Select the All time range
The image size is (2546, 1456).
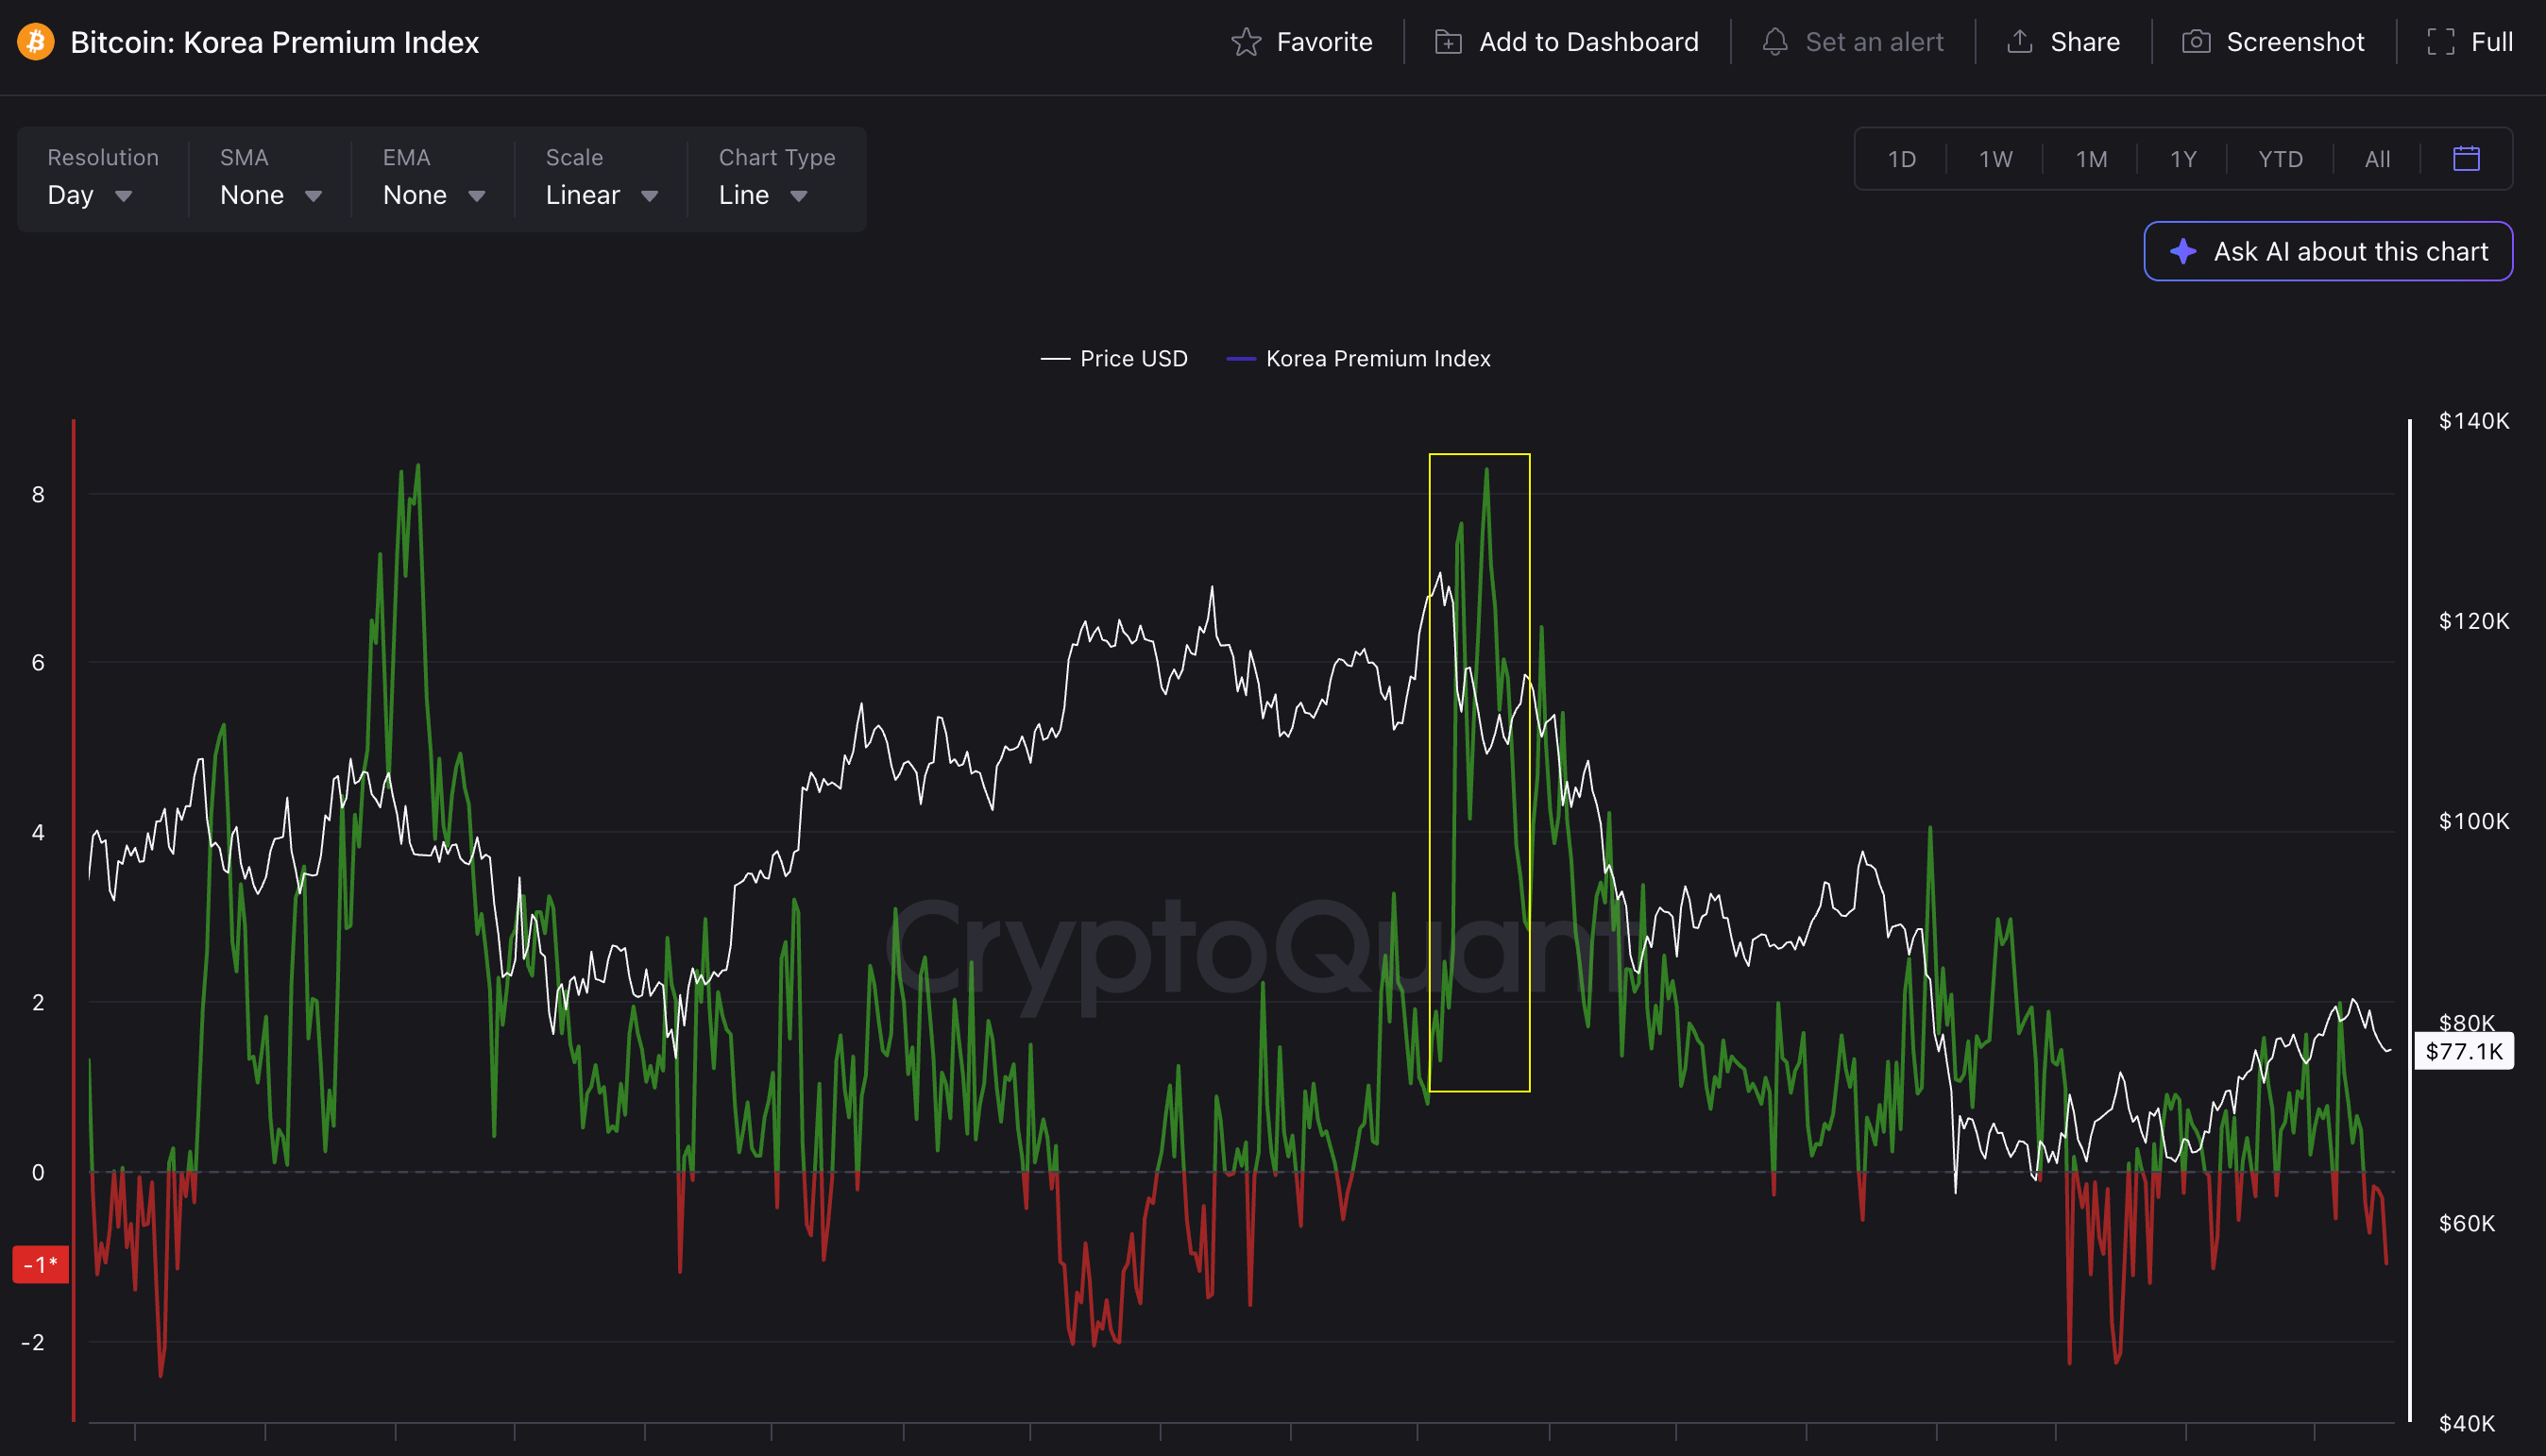pos(2378,159)
